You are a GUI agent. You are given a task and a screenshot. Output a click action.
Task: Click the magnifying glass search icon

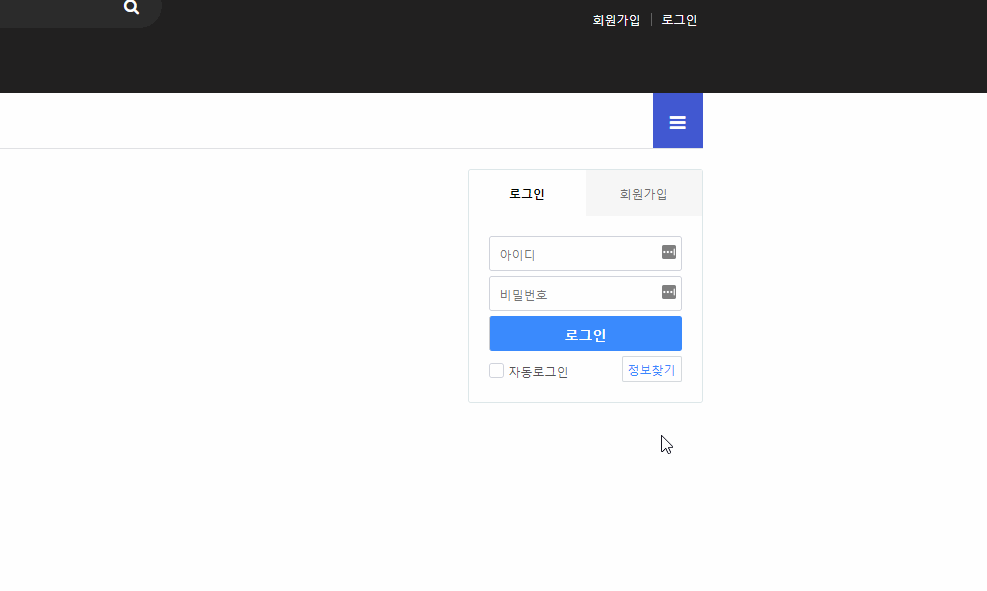[x=131, y=8]
